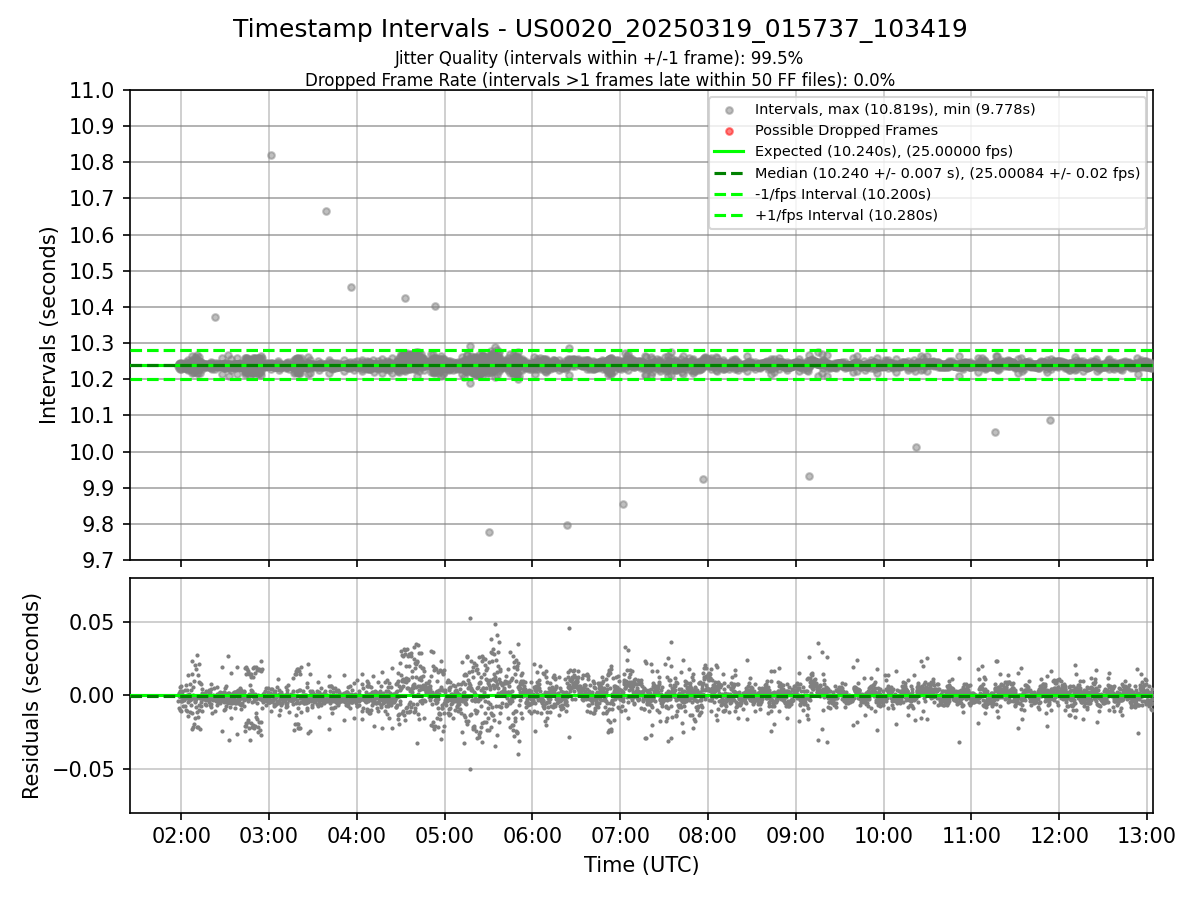The image size is (1200, 900).
Task: Select the 'Jitter Quality' subtitle line
Action: click(x=599, y=59)
